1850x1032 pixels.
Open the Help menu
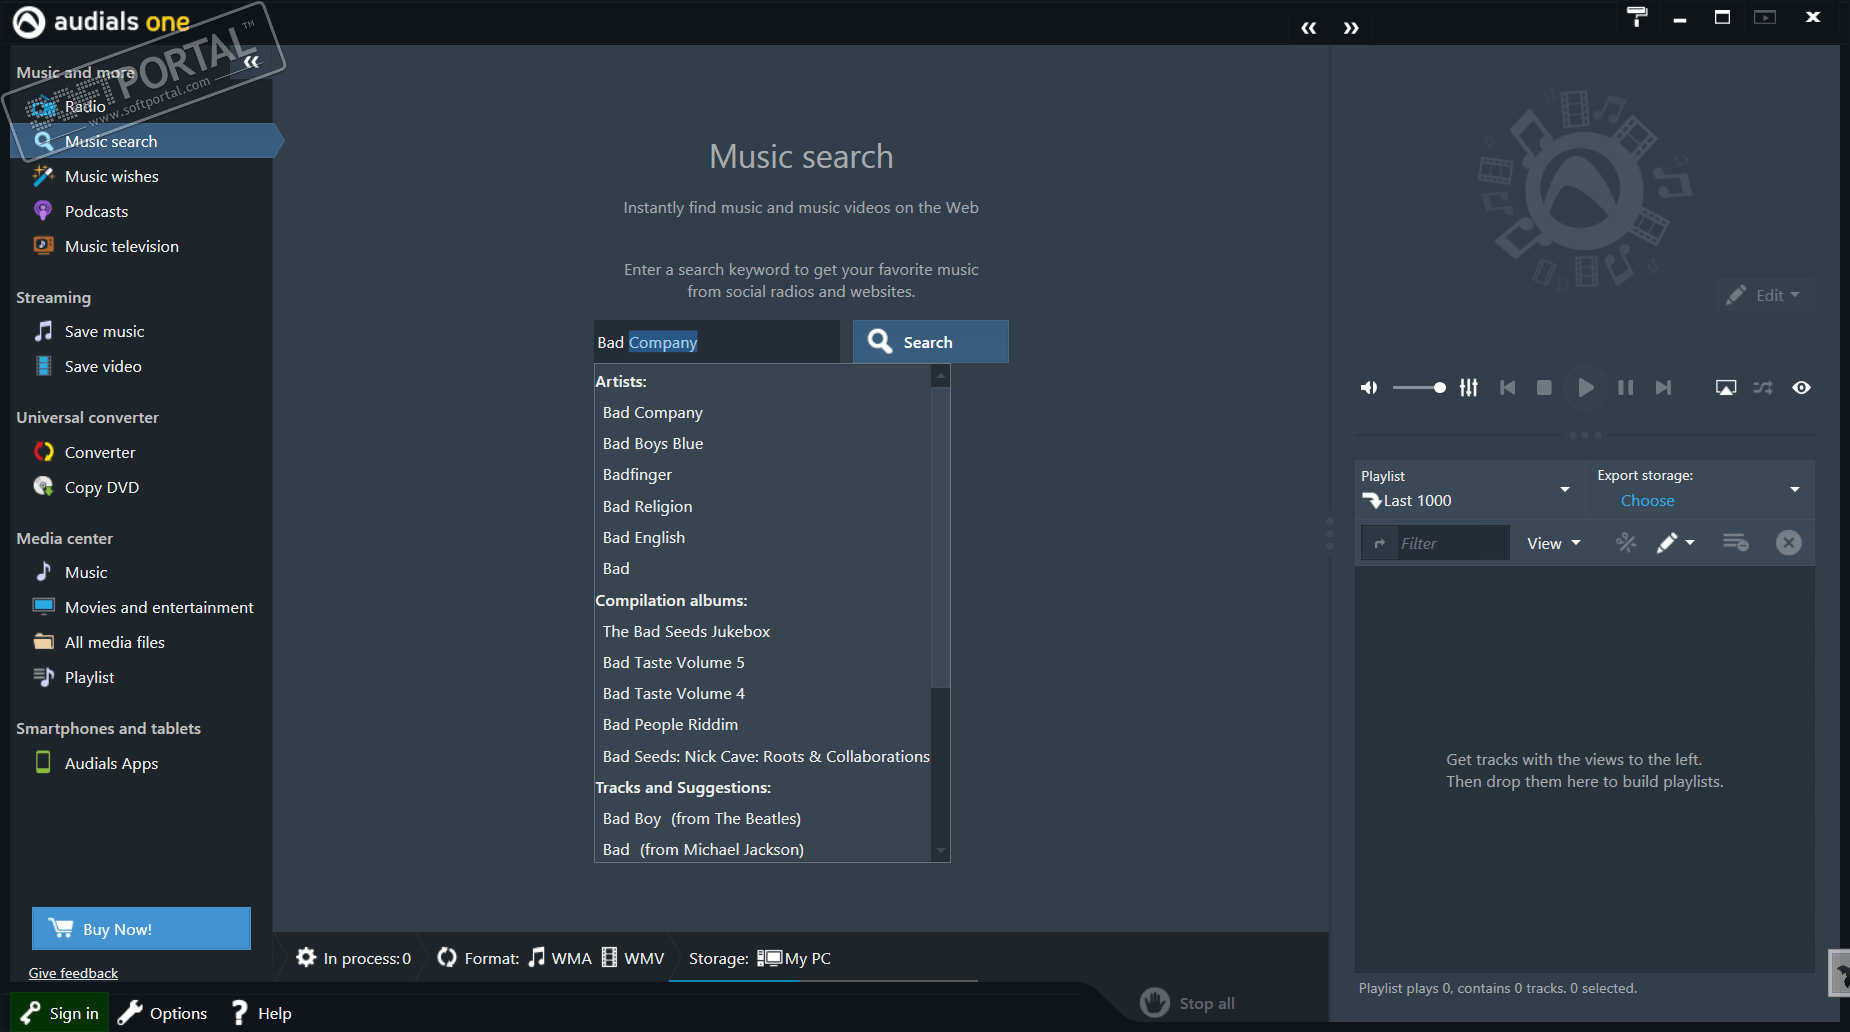pos(261,1013)
